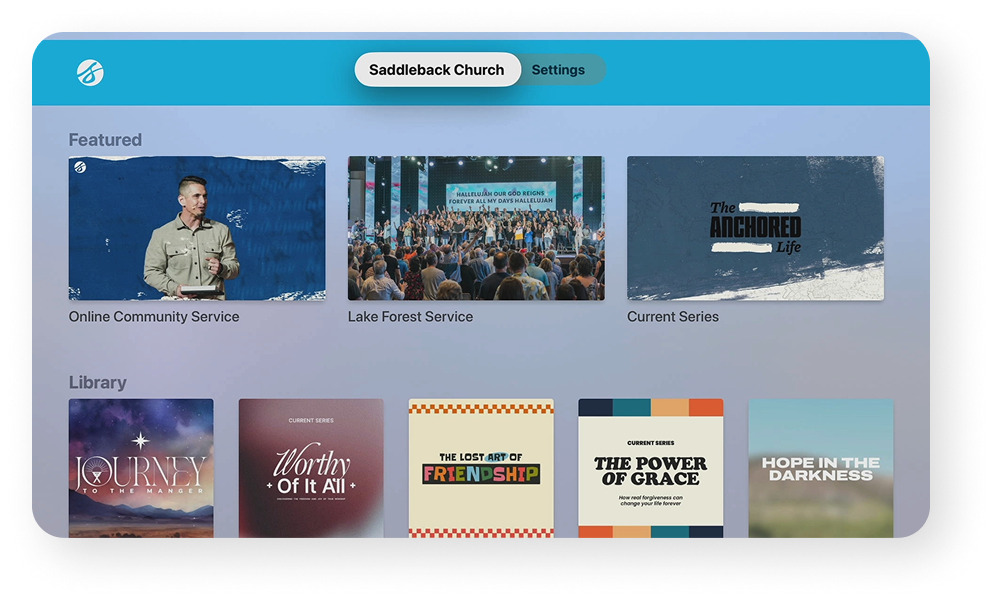Open Journey to the Manger series
The width and height of the screenshot is (994, 602).
[x=141, y=468]
